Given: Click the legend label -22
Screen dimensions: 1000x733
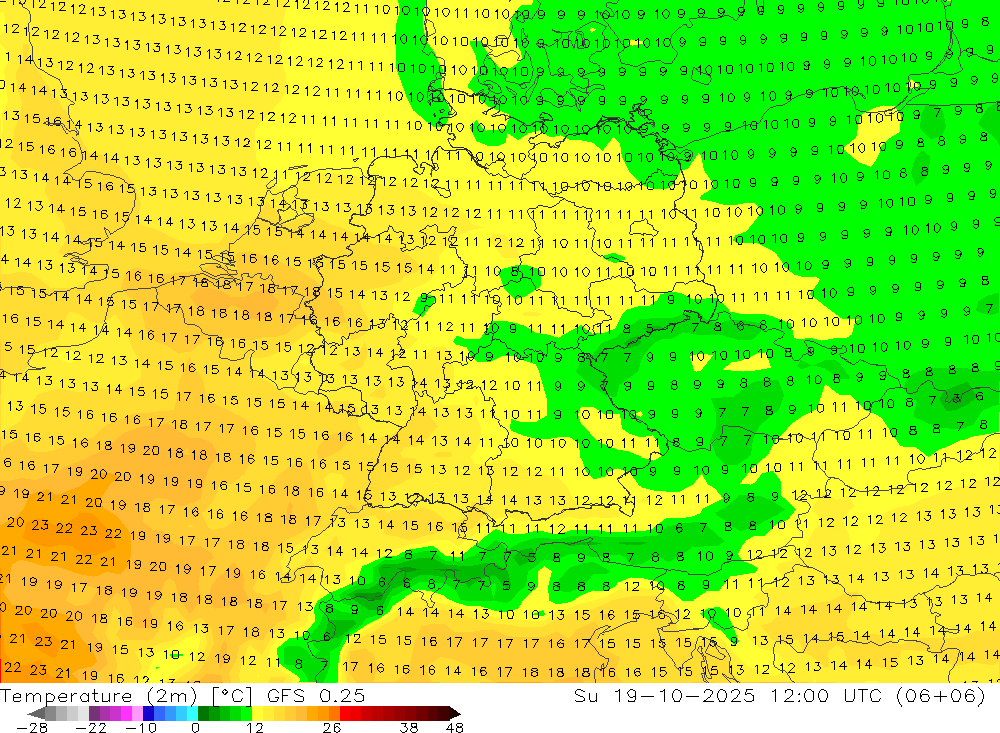Looking at the screenshot, I should [x=91, y=728].
